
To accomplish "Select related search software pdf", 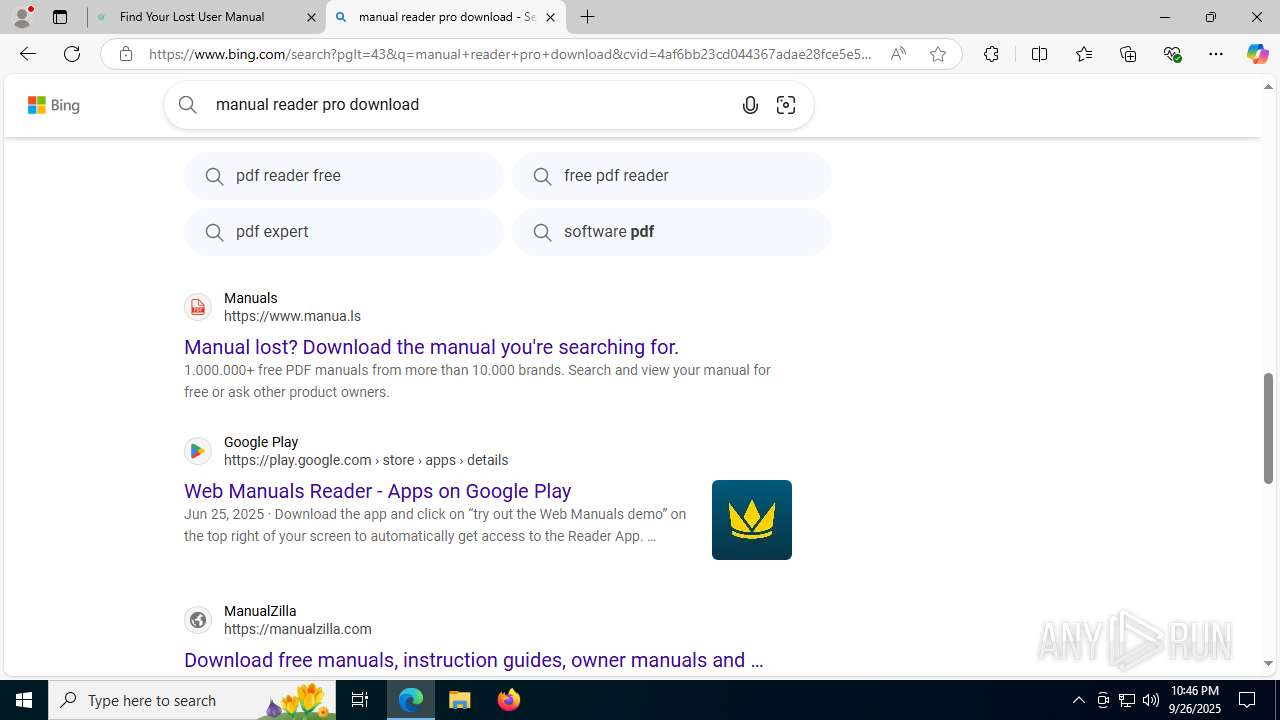I will click(672, 232).
